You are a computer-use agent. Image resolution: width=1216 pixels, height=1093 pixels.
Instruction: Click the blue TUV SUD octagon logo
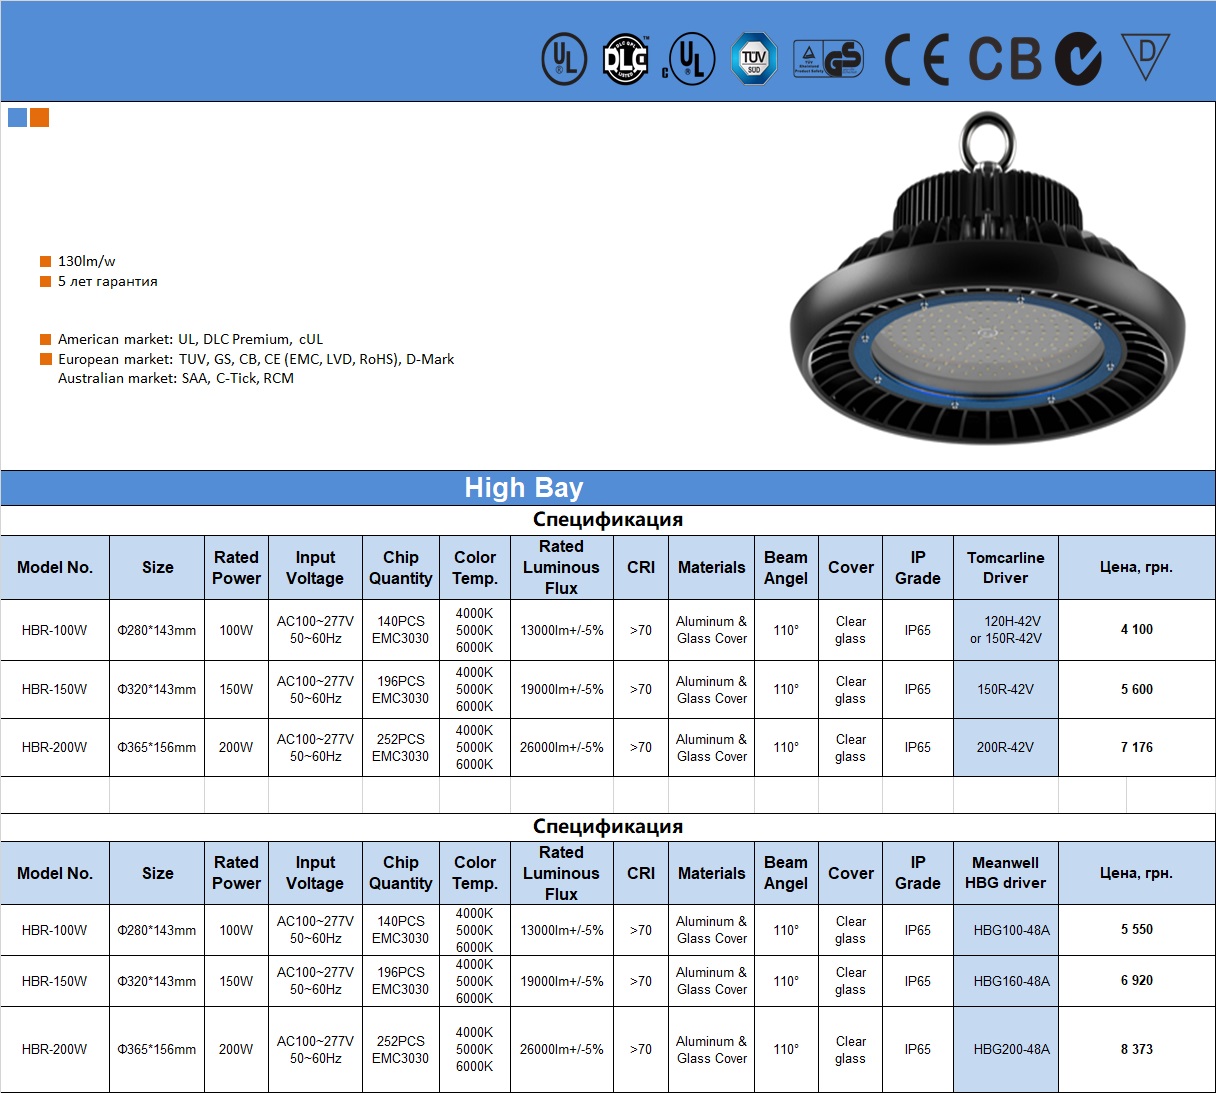[x=754, y=59]
